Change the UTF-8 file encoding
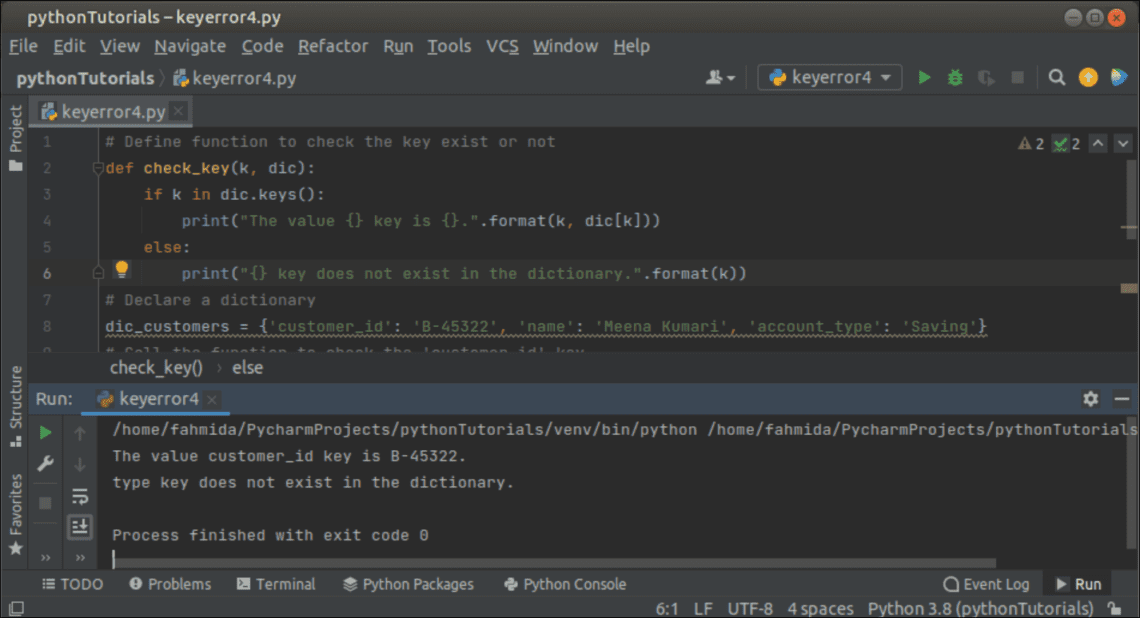 tap(750, 609)
